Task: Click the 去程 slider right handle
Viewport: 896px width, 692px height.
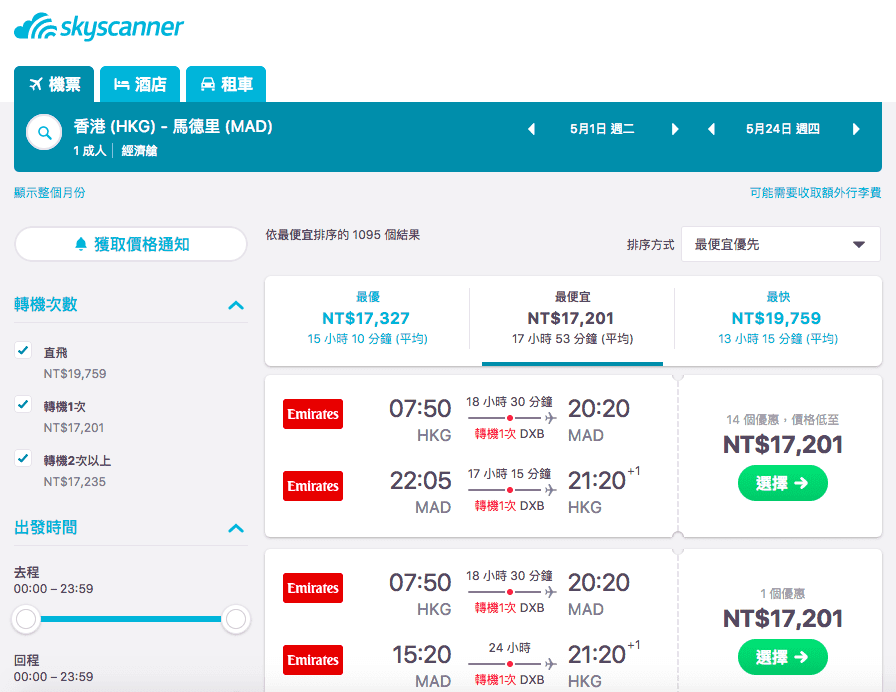Action: point(236,619)
